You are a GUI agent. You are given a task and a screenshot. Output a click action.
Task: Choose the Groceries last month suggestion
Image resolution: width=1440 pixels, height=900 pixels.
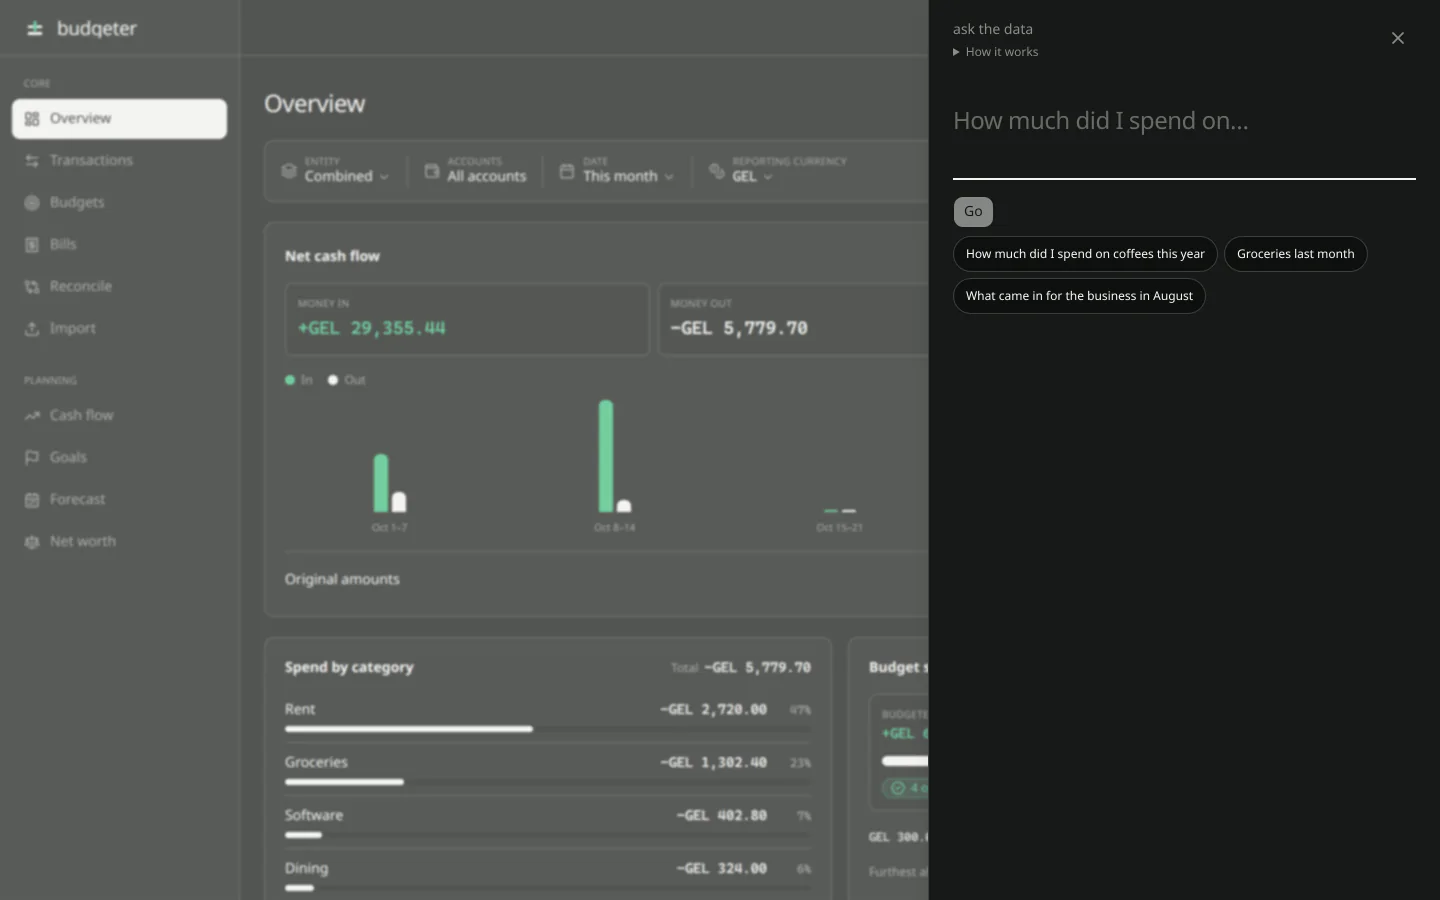pos(1295,254)
